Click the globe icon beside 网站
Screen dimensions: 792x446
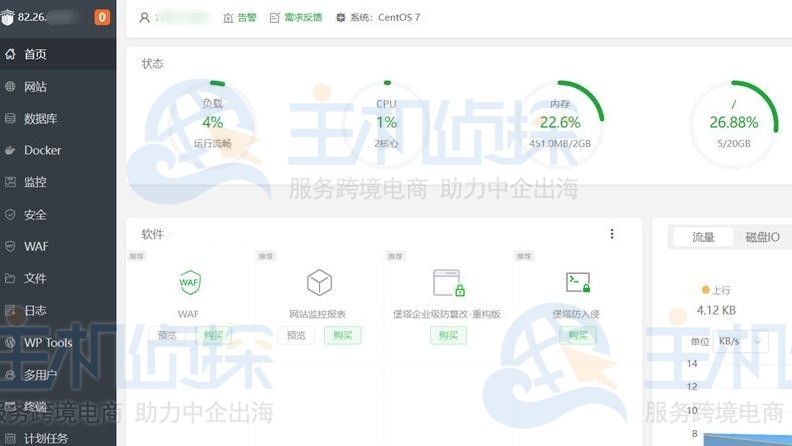point(10,86)
